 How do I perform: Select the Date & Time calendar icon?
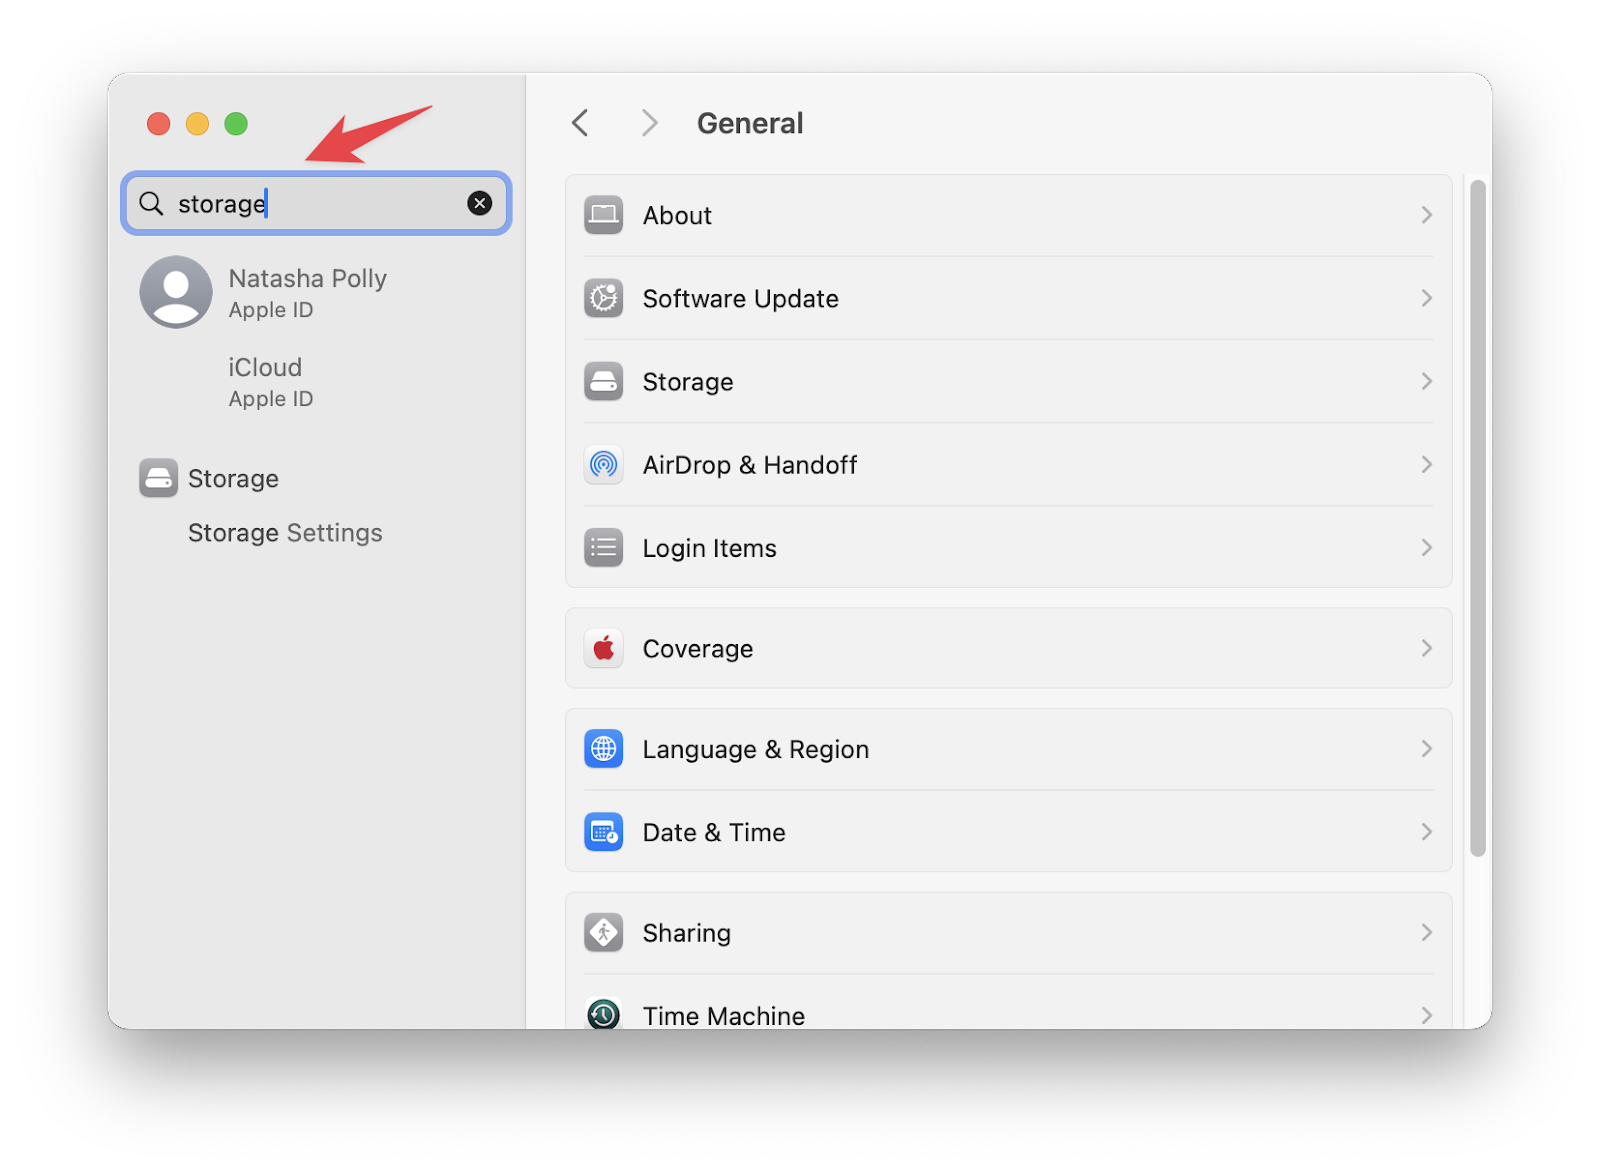[603, 831]
